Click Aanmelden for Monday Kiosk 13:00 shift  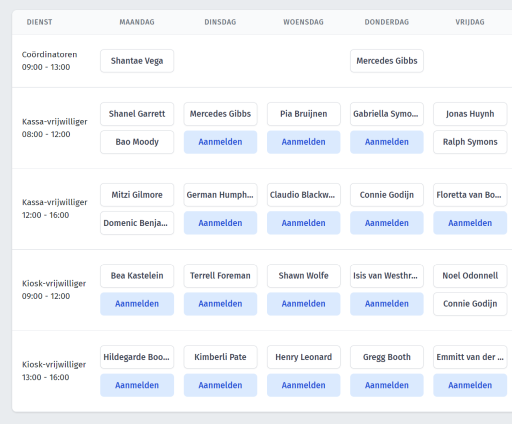137,385
